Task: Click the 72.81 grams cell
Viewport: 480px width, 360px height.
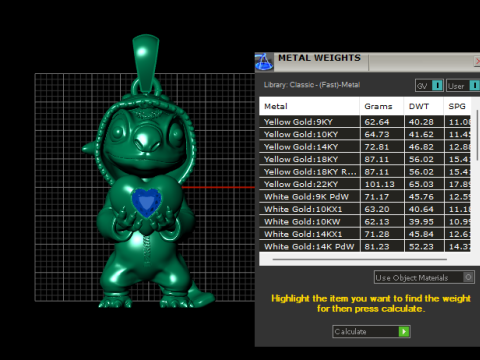Action: point(382,147)
